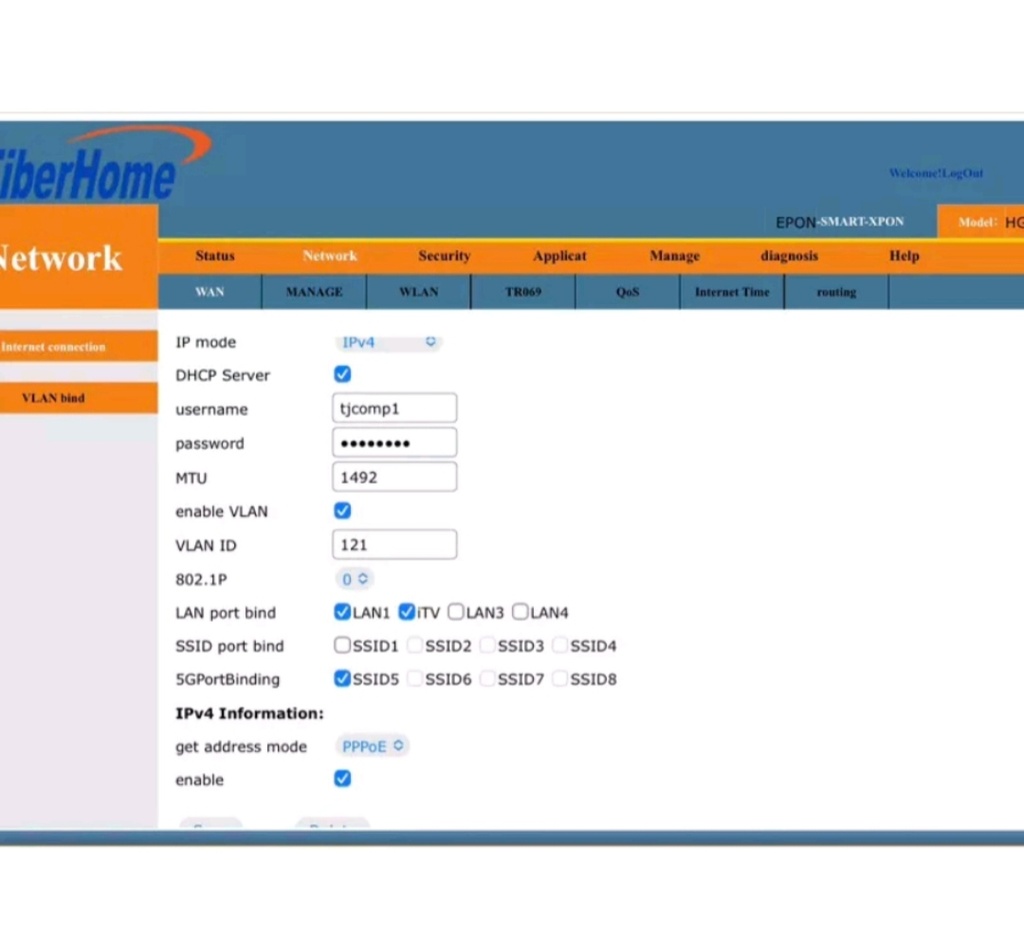The width and height of the screenshot is (1024, 945).
Task: Open the TR069 sub-tab
Action: pyautogui.click(x=523, y=292)
